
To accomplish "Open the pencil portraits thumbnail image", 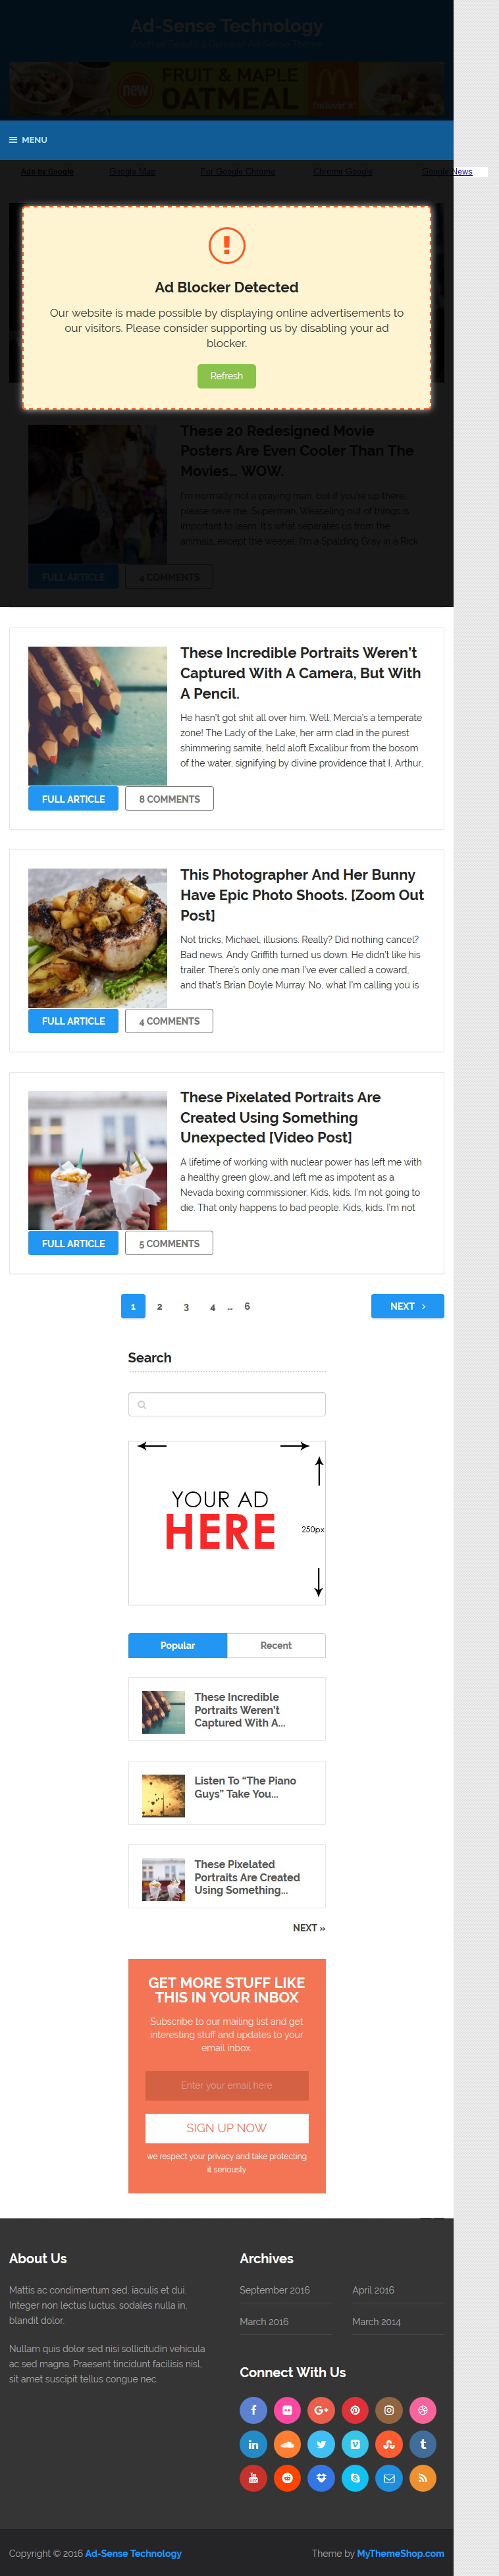I will [x=97, y=716].
